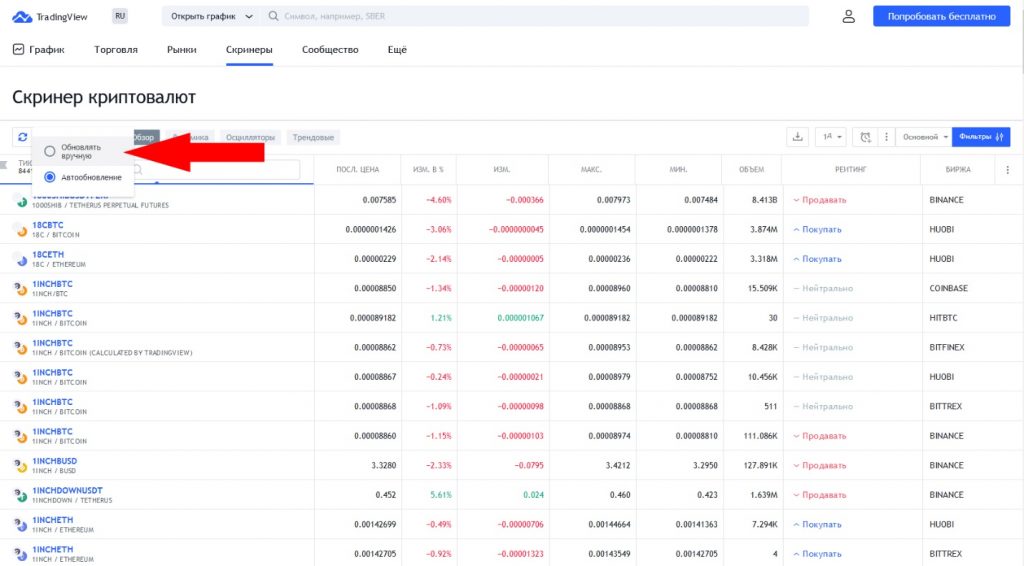Click the 'Скринер криптовалют' page heading
Viewport: 1024px width, 566px height.
(104, 97)
